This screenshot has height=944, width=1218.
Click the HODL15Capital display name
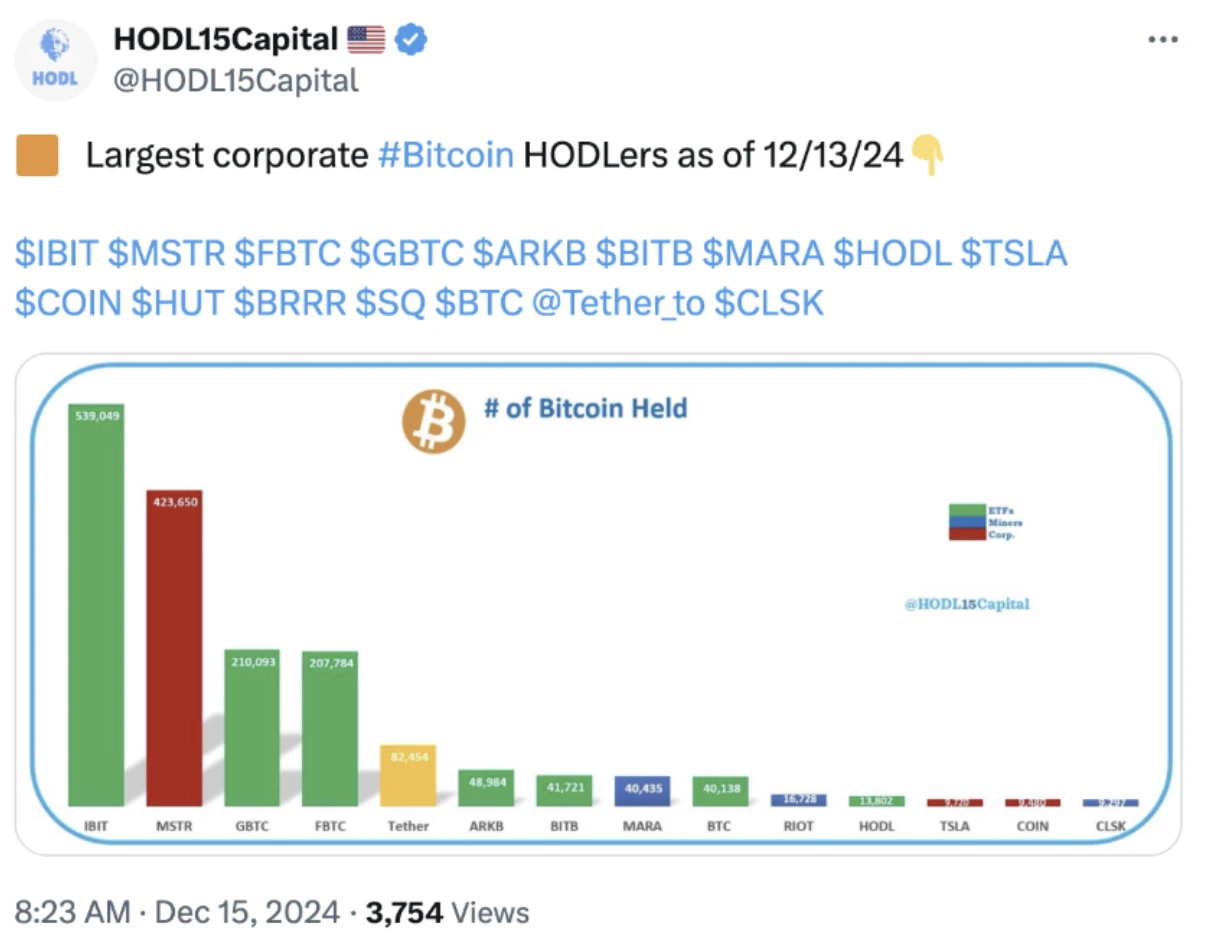[225, 40]
